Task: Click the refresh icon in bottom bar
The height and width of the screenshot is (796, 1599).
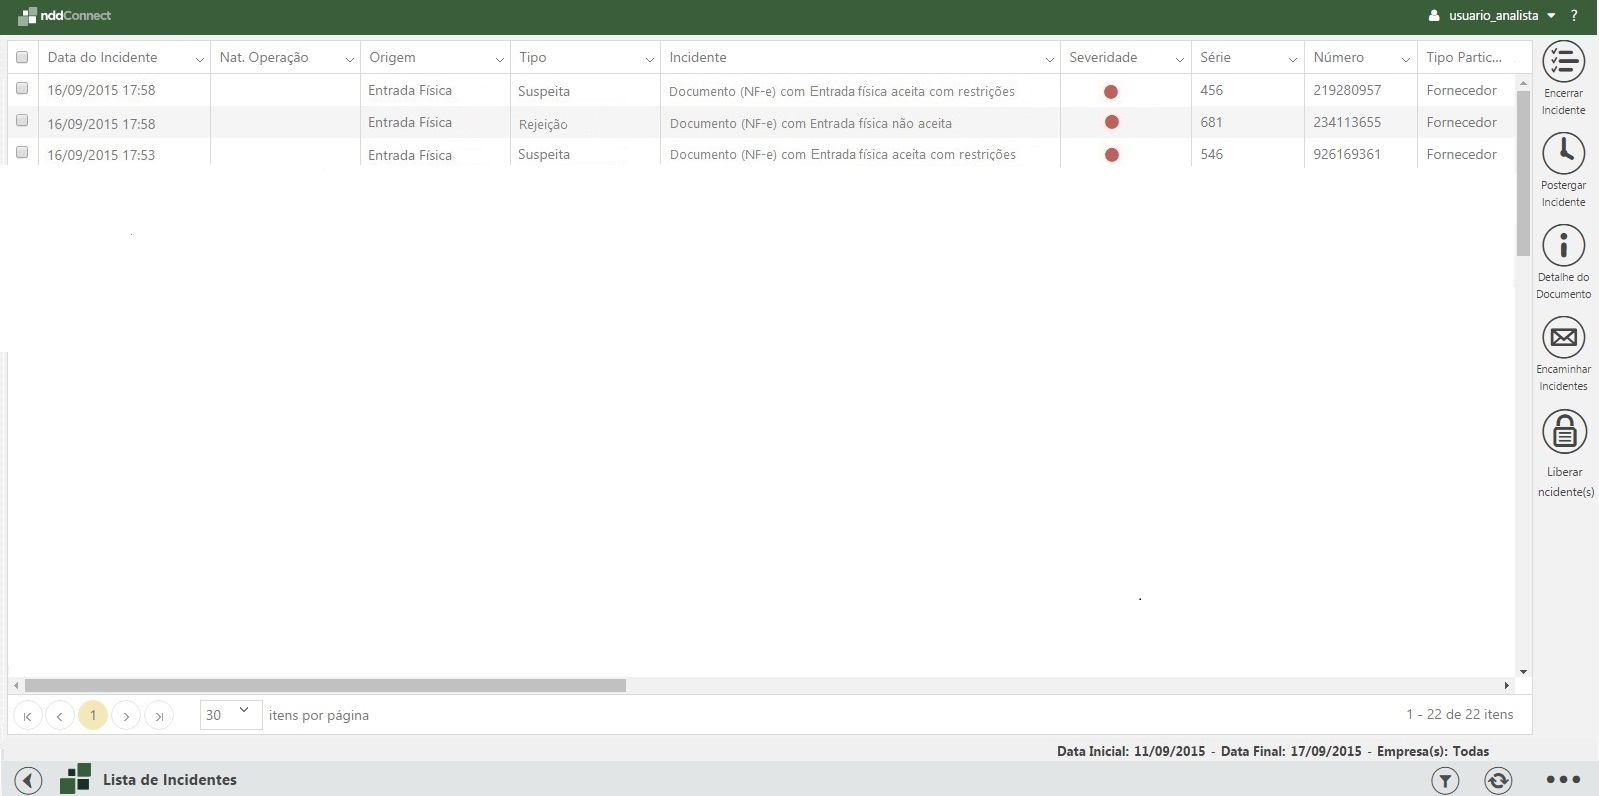Action: point(1497,780)
